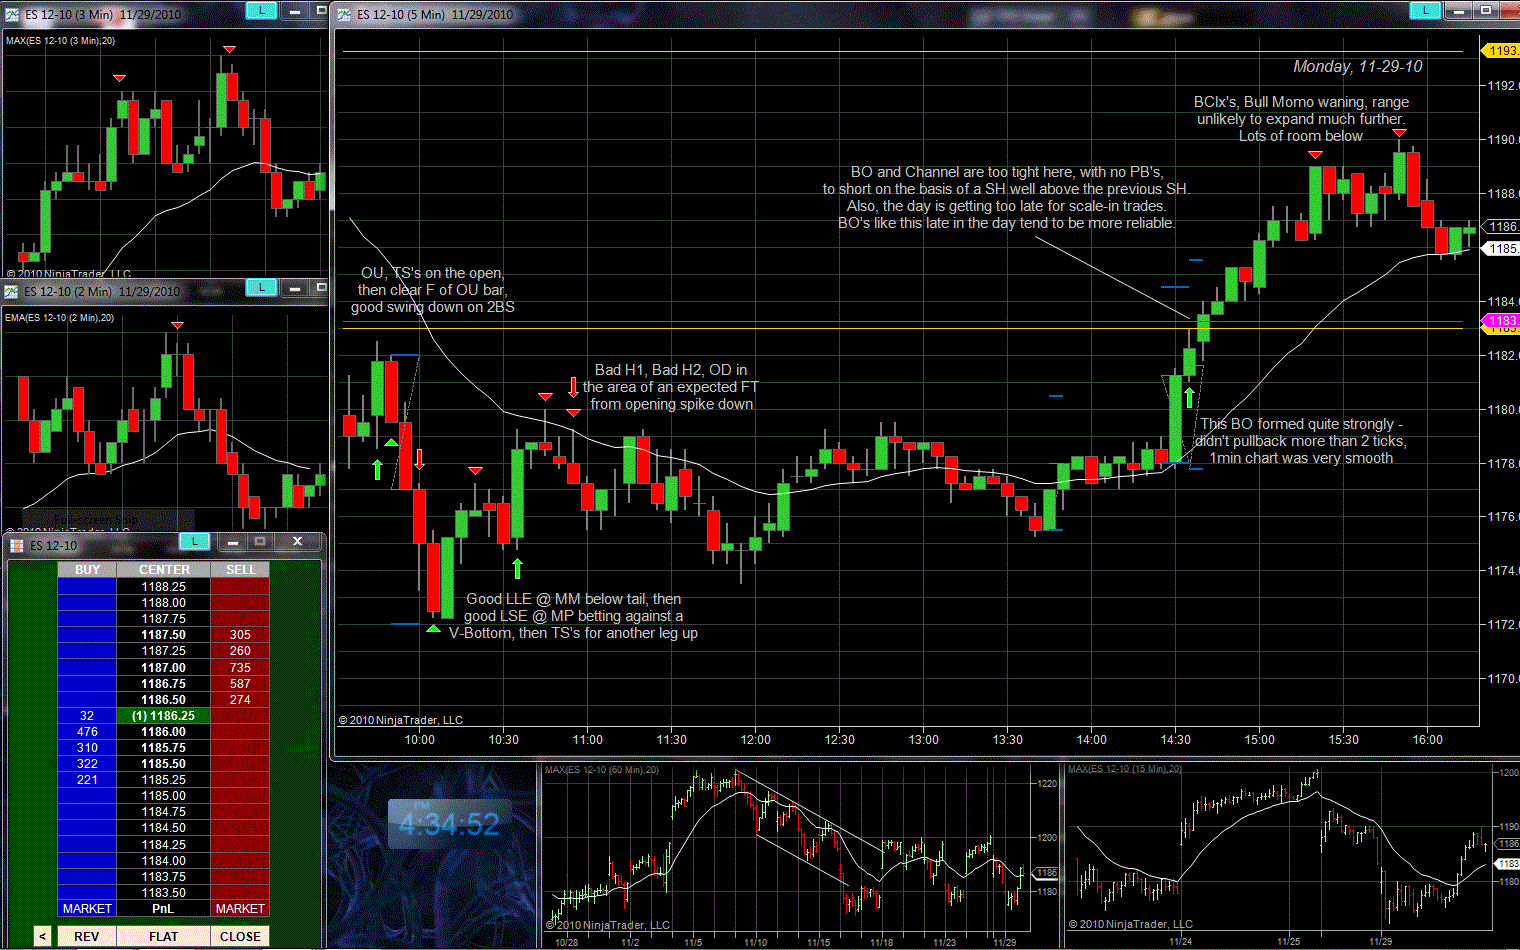Click the 4:34:52 clock widget

(449, 824)
